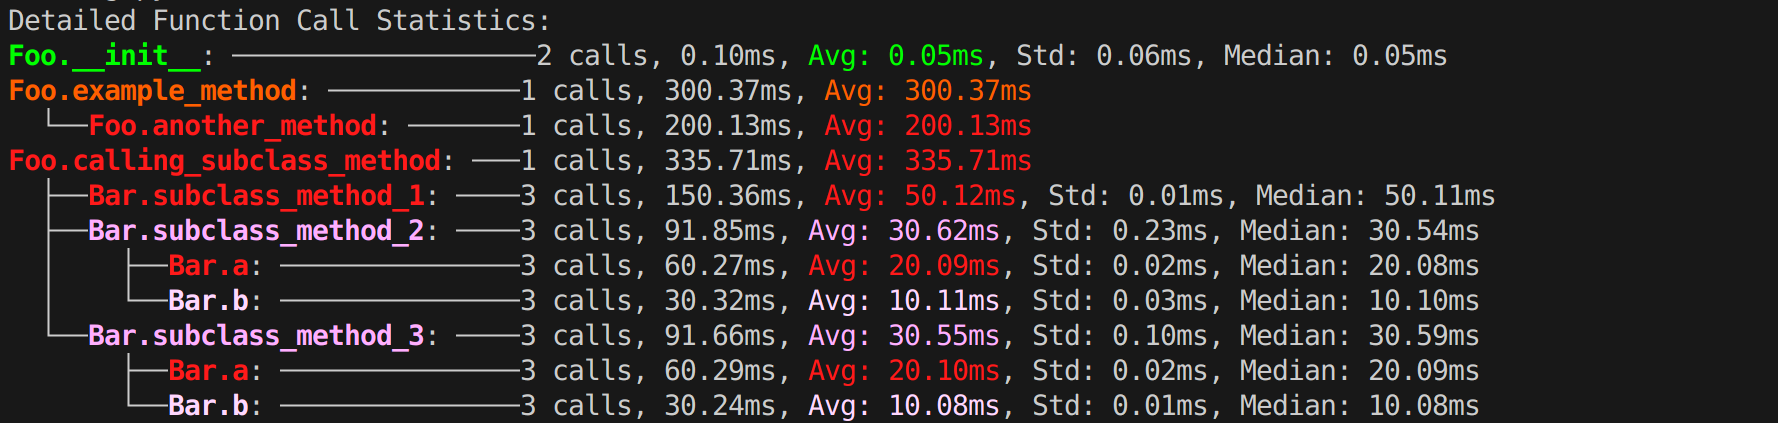Select '2 calls' in the Foo.__init__ row
The image size is (1778, 423).
click(x=593, y=56)
